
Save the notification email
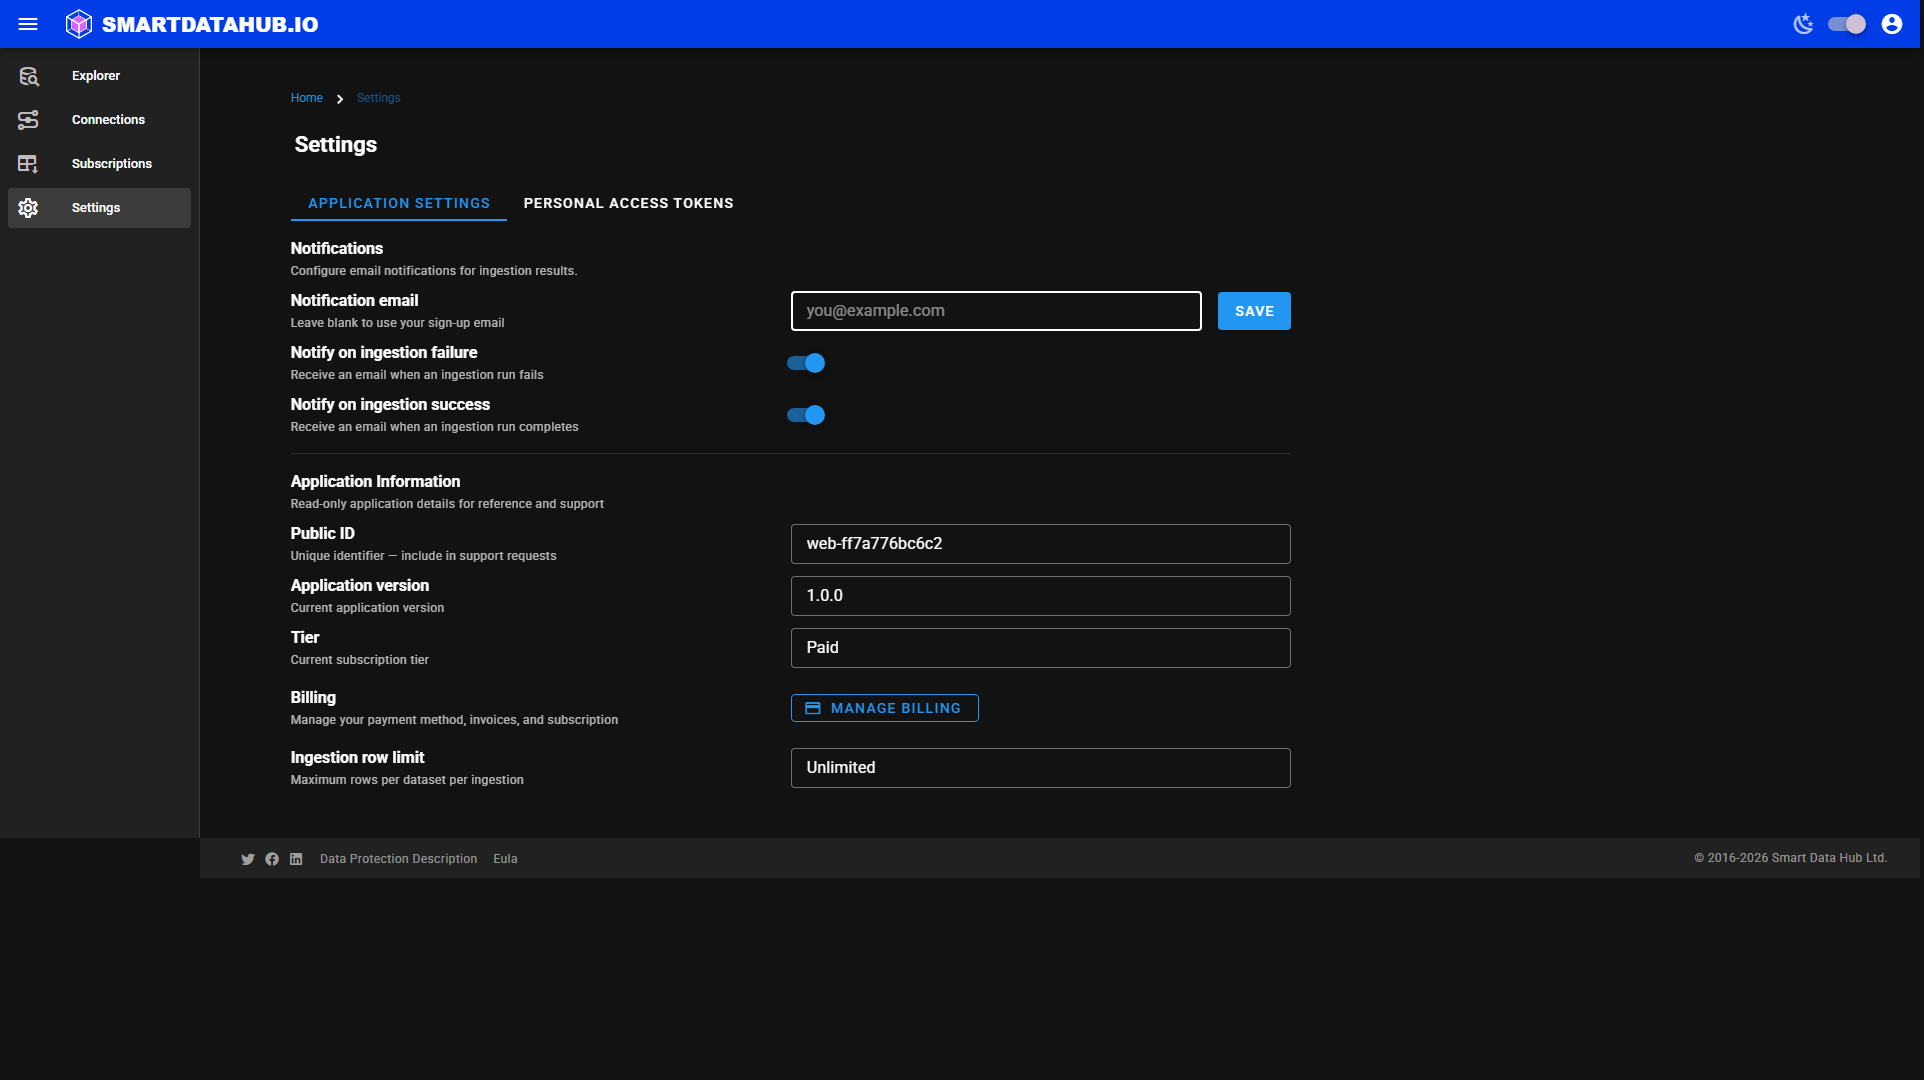coord(1254,311)
